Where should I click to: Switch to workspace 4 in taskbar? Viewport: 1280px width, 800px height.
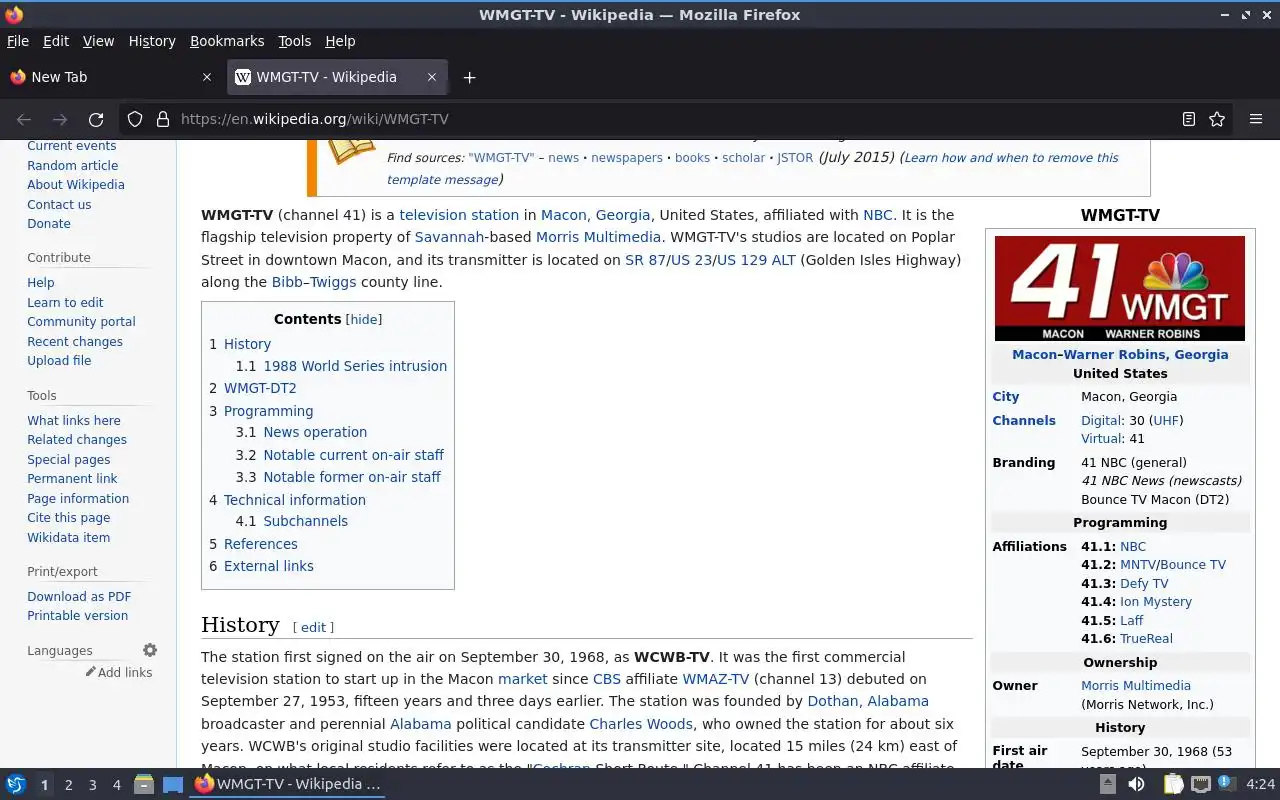[x=117, y=785]
